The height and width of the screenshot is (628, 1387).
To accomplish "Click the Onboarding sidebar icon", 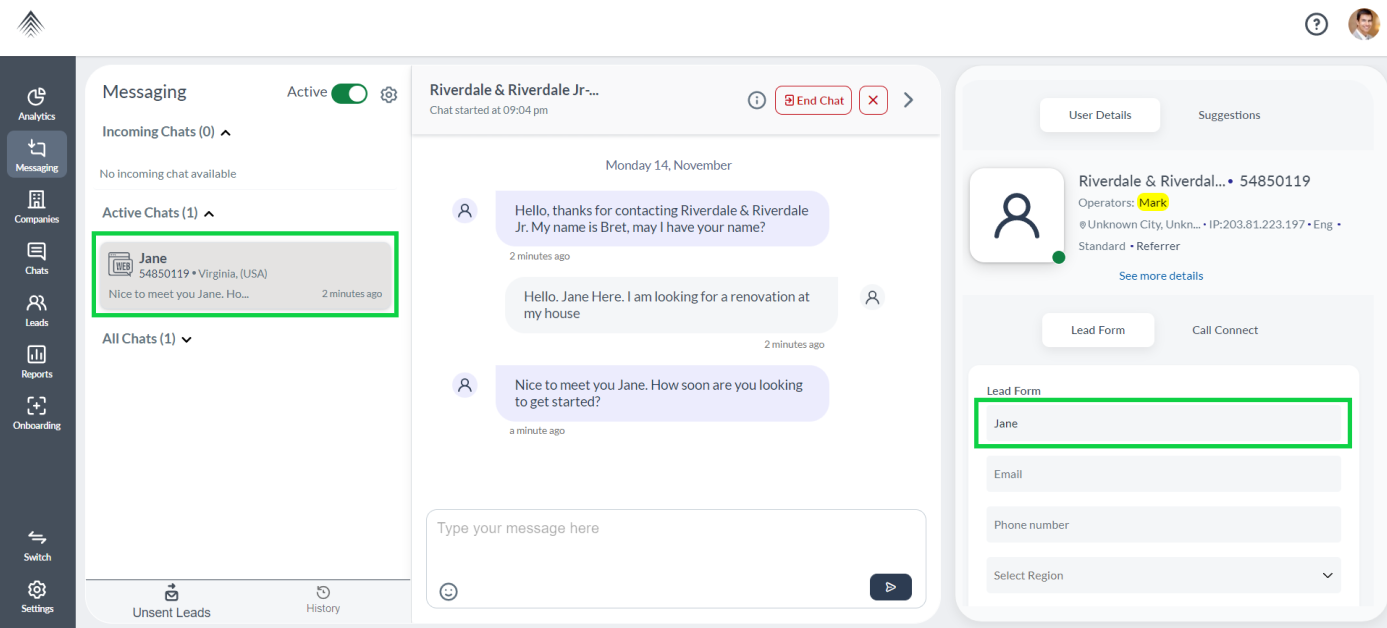I will [37, 413].
